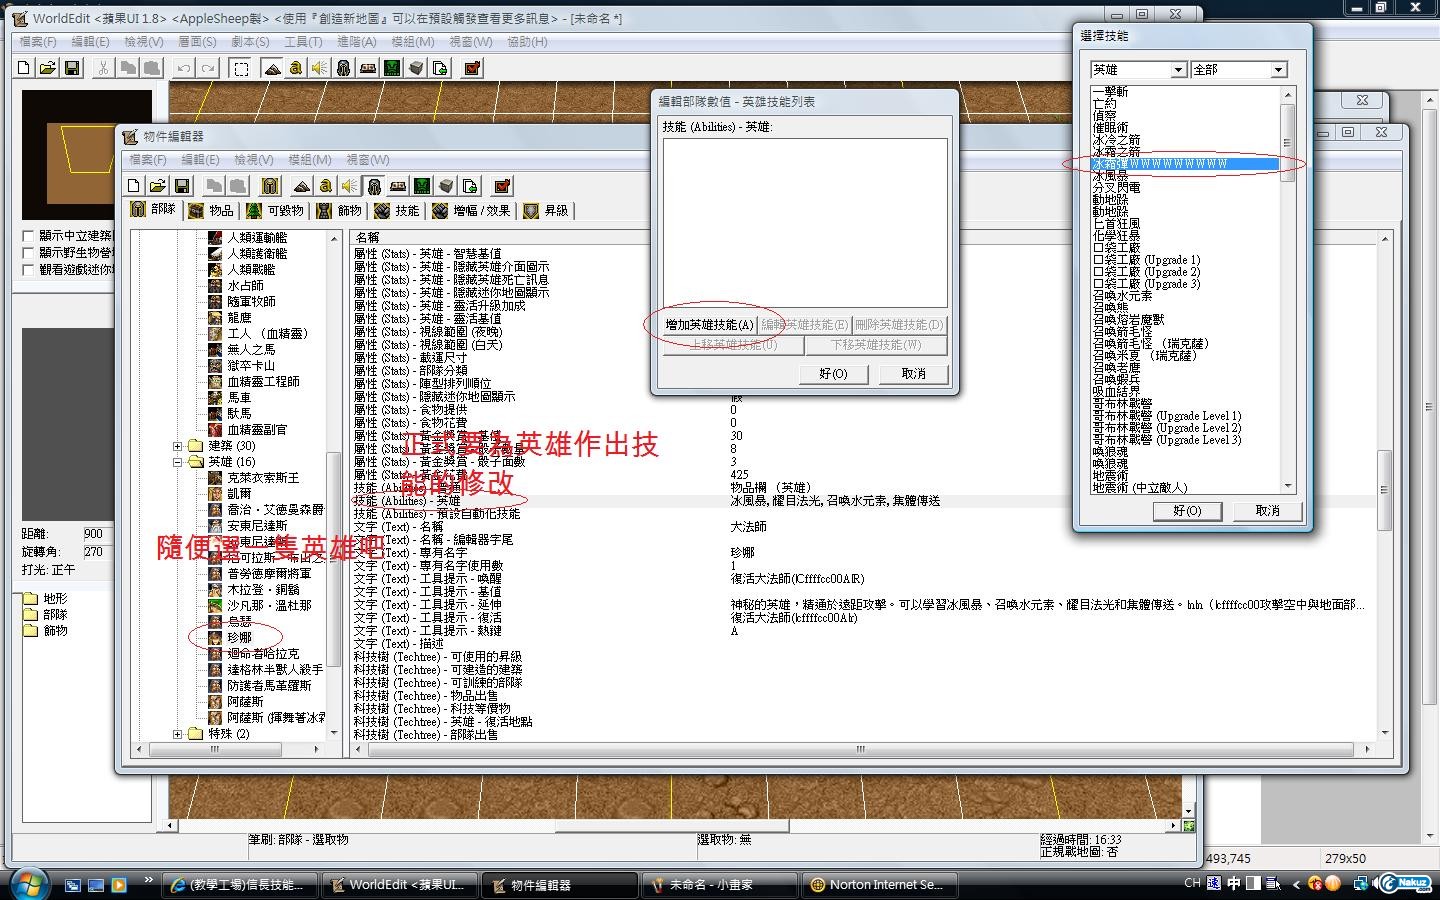Open Terrain editor icon in WorldEdit main toolbar
1440x900 pixels.
tap(271, 68)
